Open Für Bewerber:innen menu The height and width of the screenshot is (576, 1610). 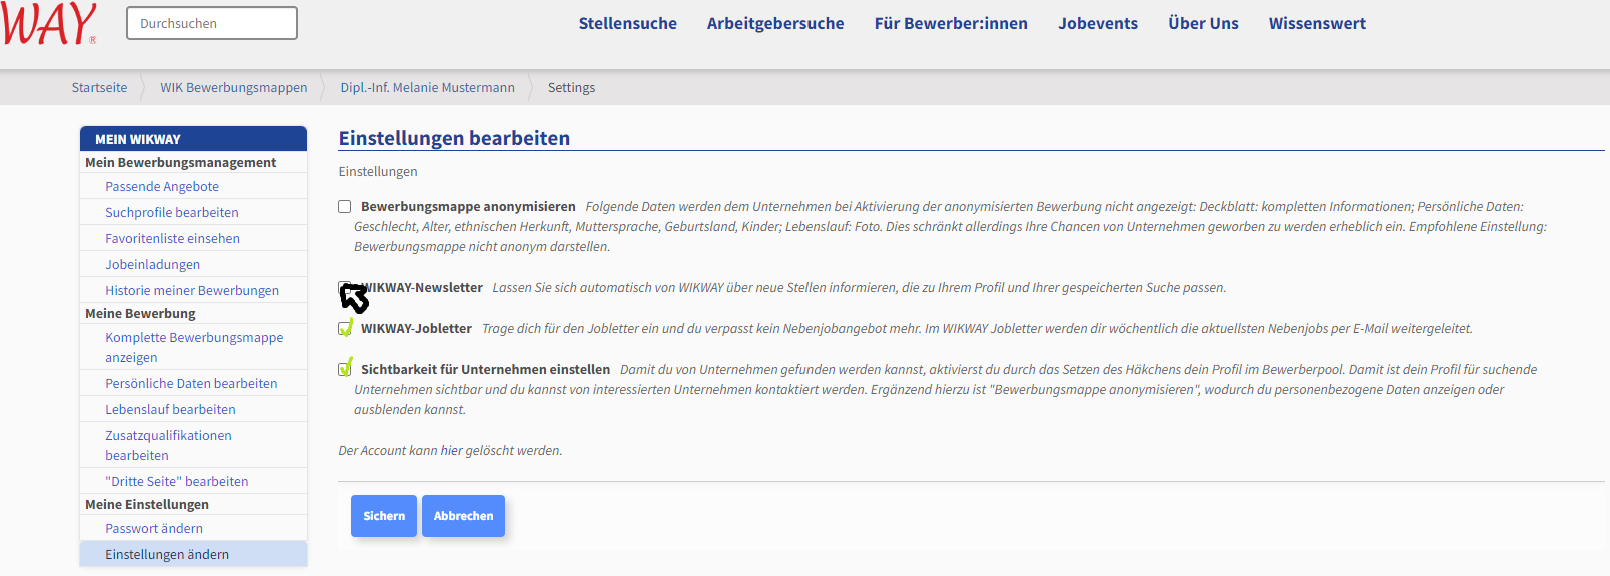(951, 23)
